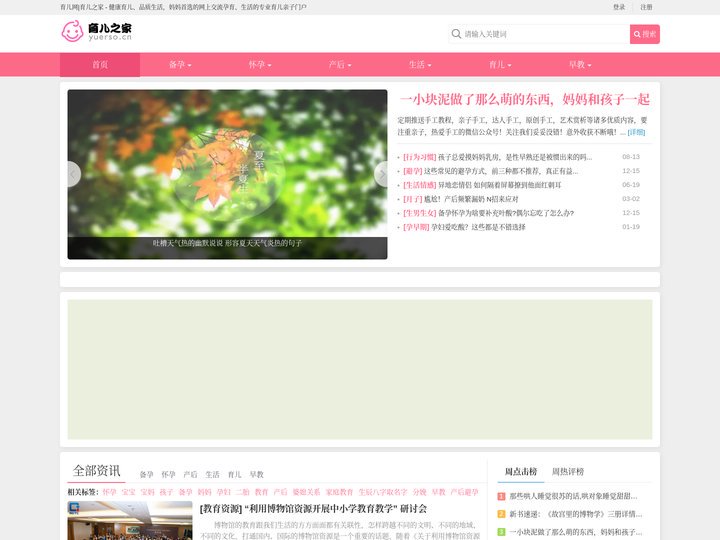This screenshot has height=540, width=720.
Task: Open the [避孕] category tag
Action: (412, 171)
